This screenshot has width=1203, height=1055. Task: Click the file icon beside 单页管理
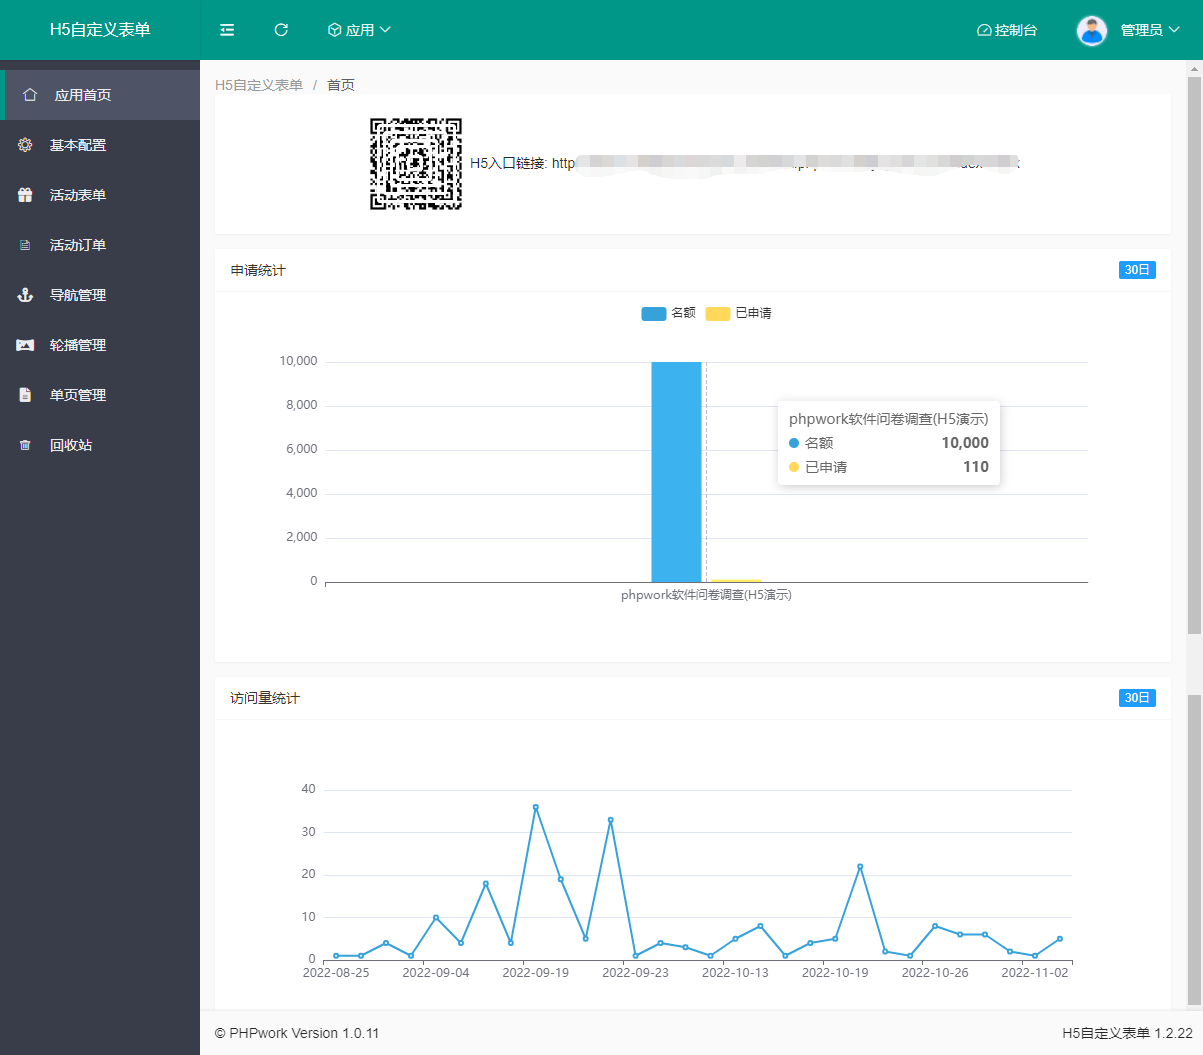(x=25, y=395)
